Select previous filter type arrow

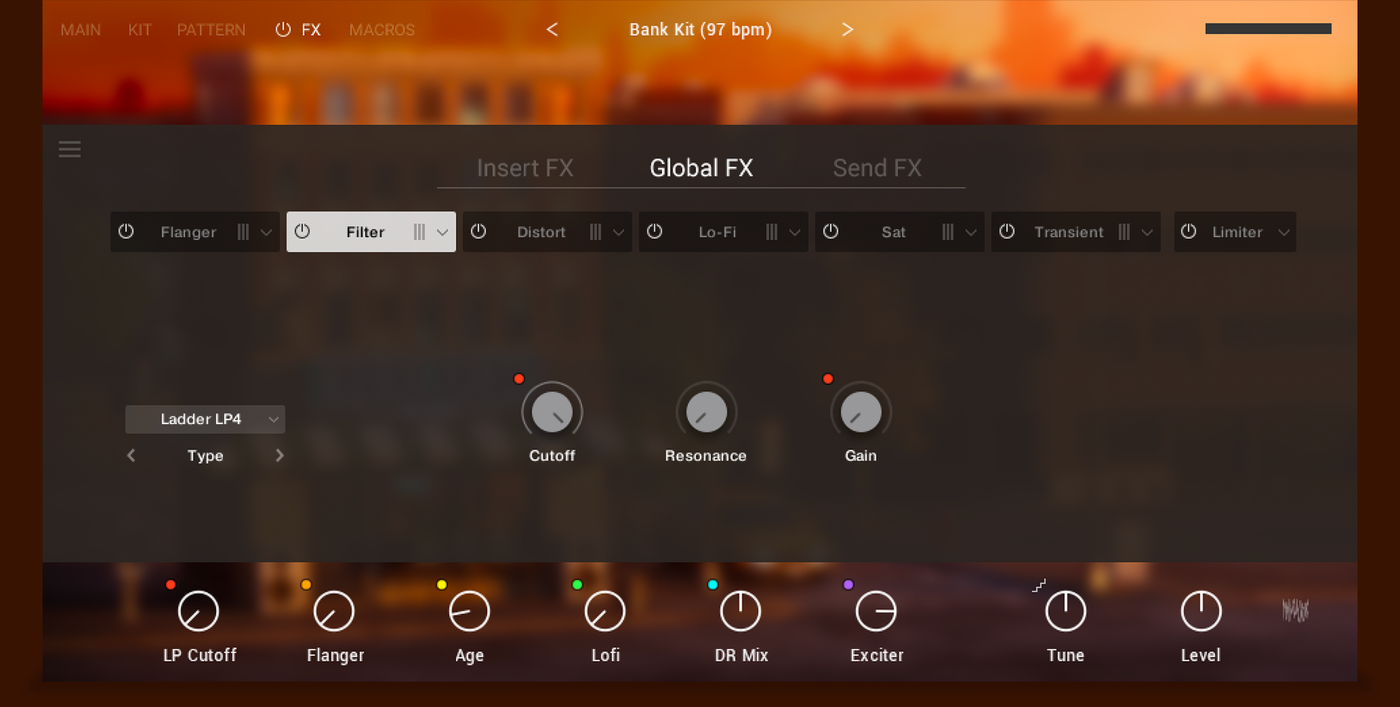(x=131, y=456)
